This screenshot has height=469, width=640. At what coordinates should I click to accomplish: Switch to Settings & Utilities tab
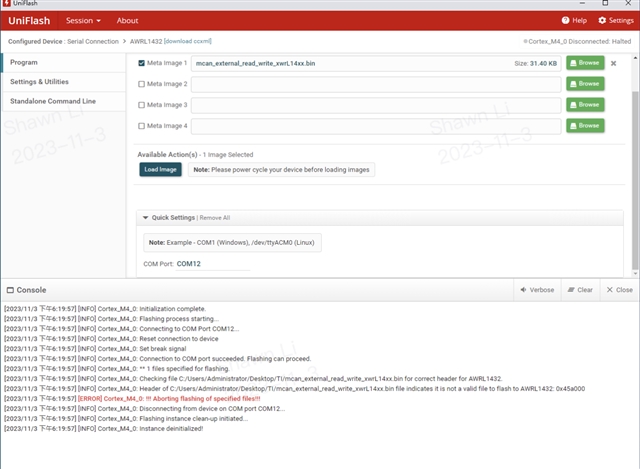point(64,82)
